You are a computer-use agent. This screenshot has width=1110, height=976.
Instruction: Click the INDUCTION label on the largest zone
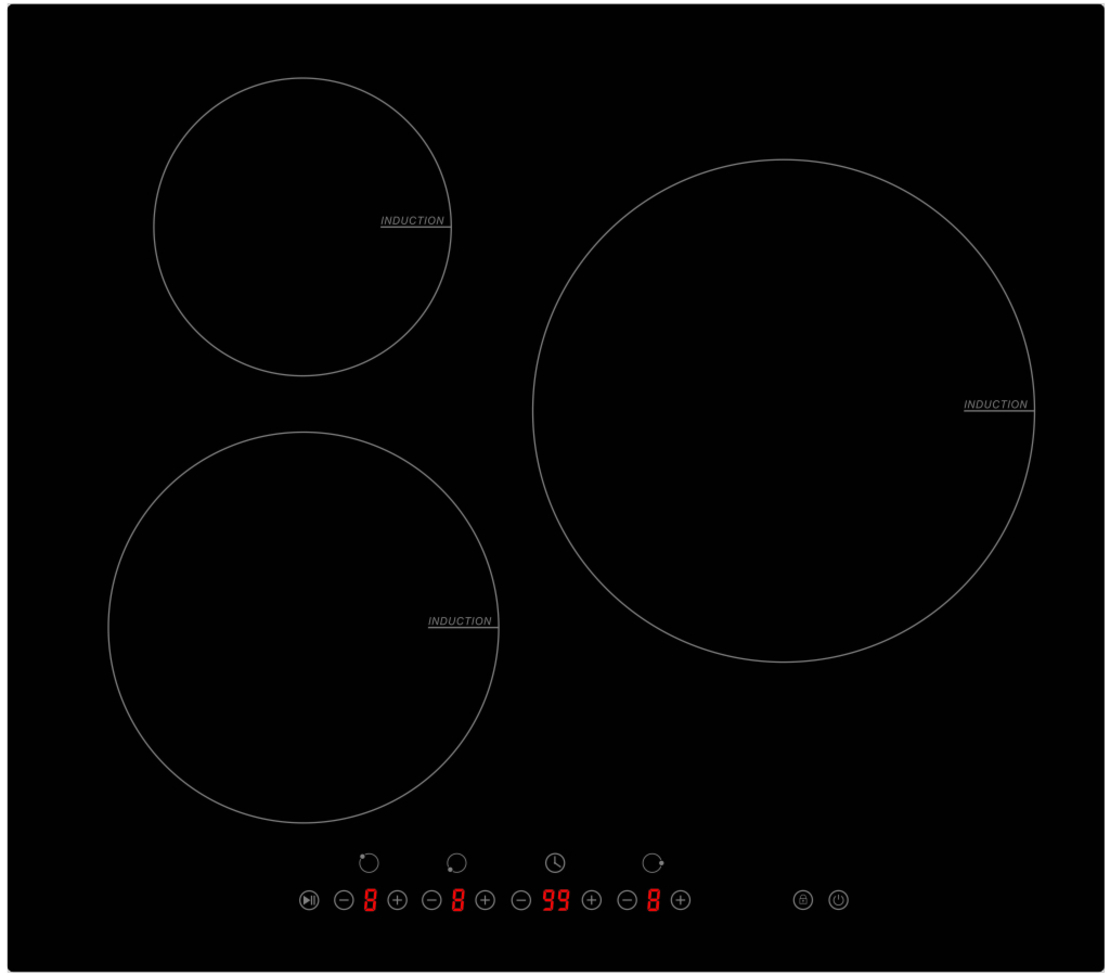(995, 405)
